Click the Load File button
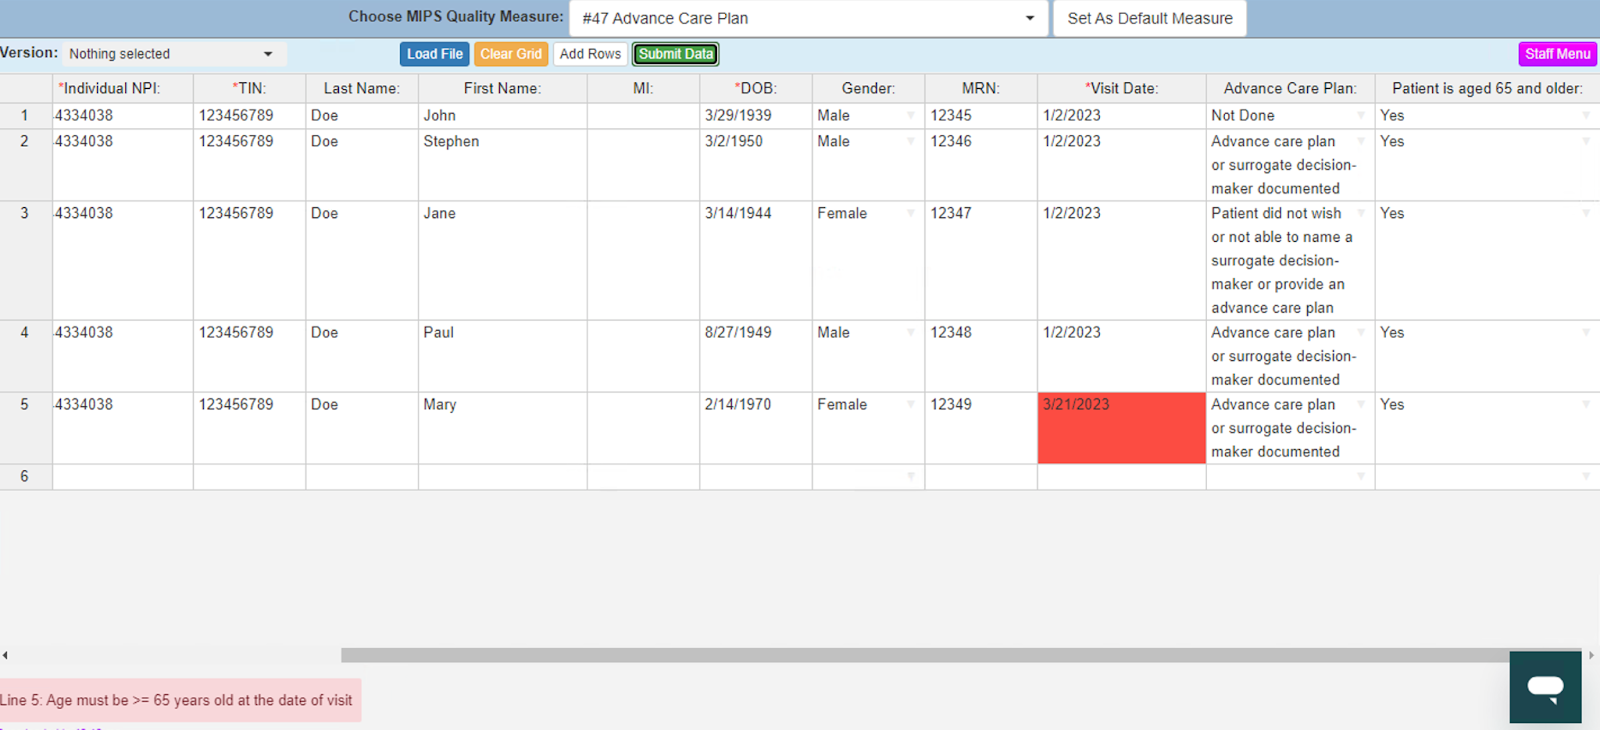 [434, 54]
